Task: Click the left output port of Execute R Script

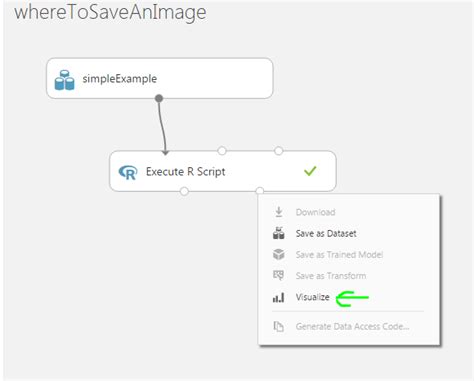Action: tap(184, 191)
